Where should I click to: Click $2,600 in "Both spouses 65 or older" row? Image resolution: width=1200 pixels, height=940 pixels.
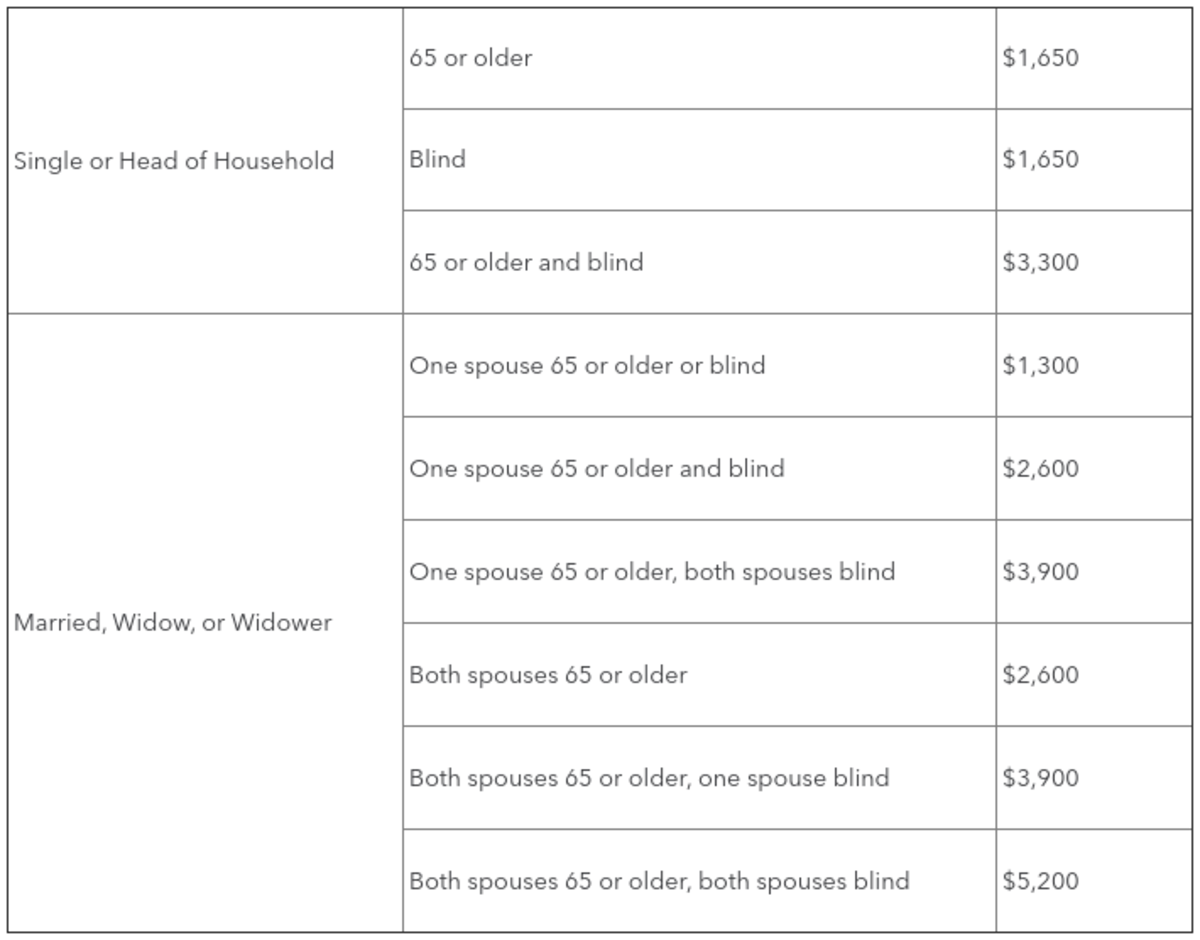[1041, 675]
